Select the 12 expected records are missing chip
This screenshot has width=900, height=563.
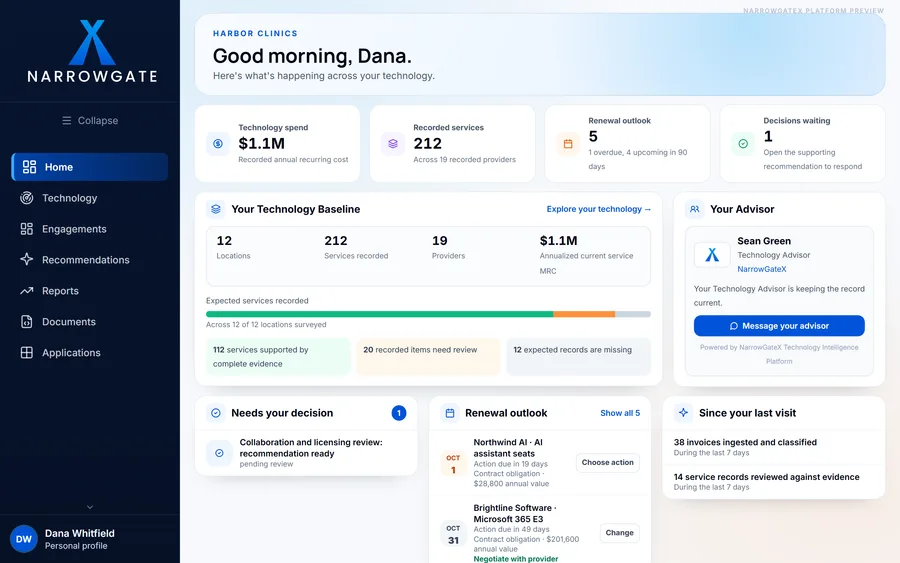[579, 356]
